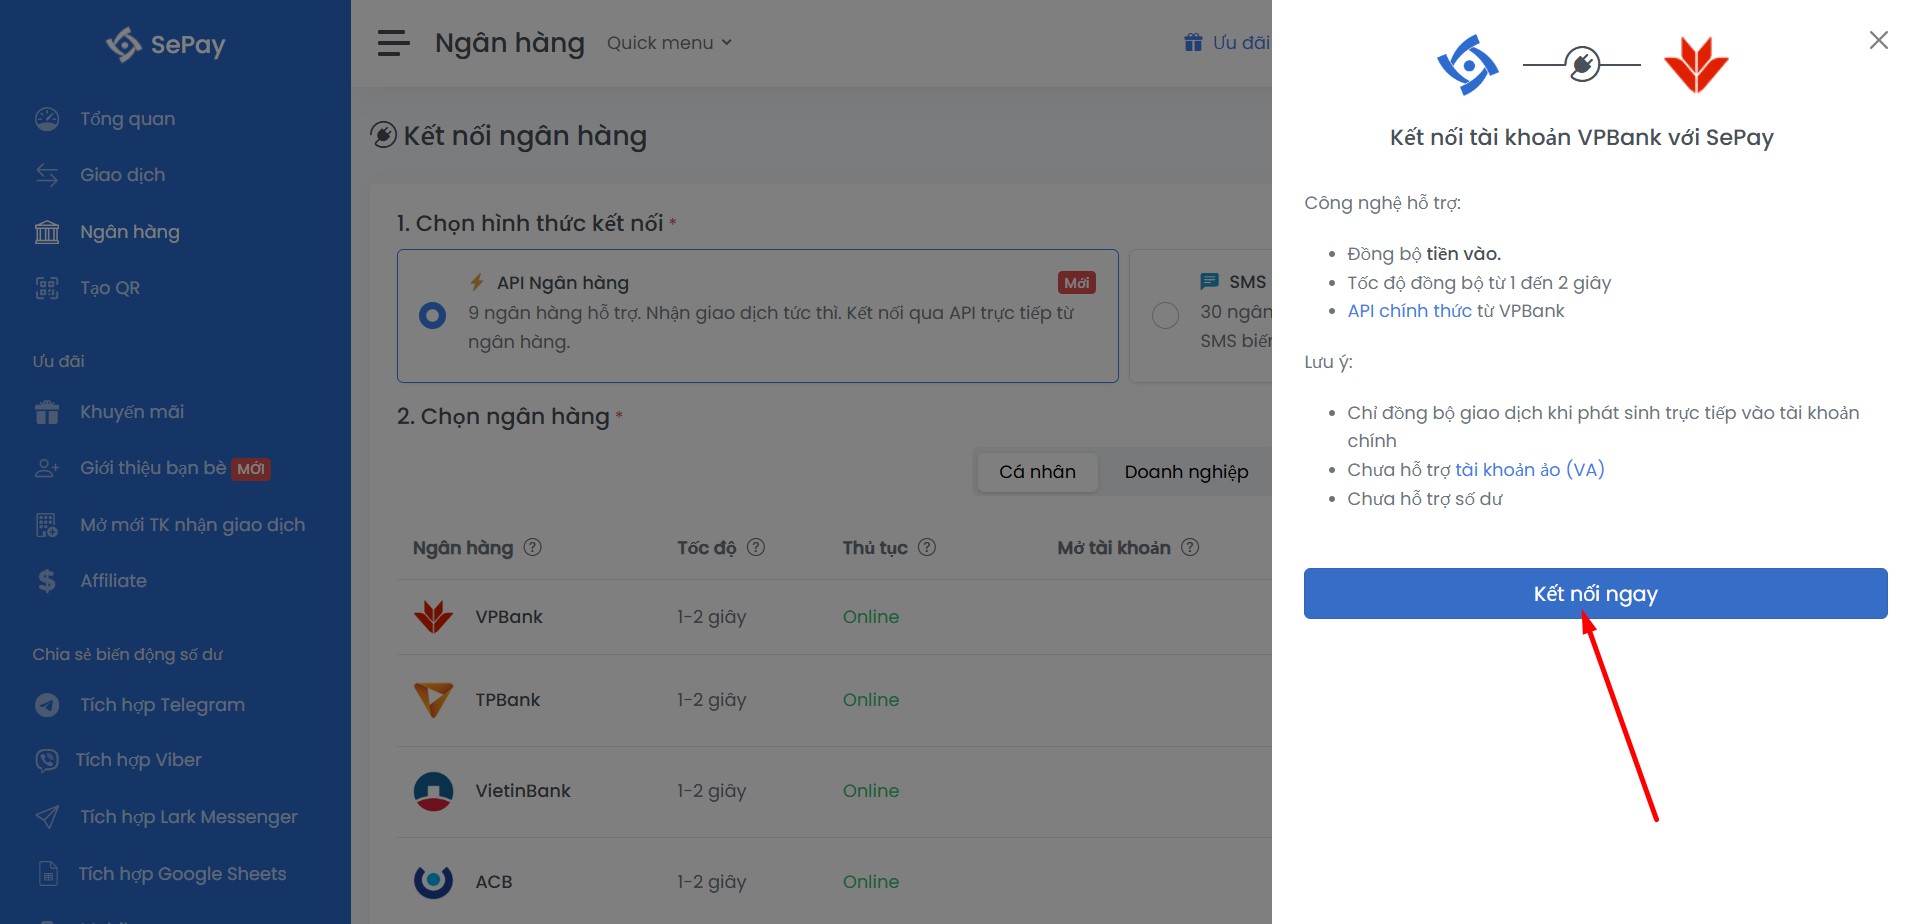The image size is (1912, 924).
Task: Click the ACB row name
Action: [494, 882]
